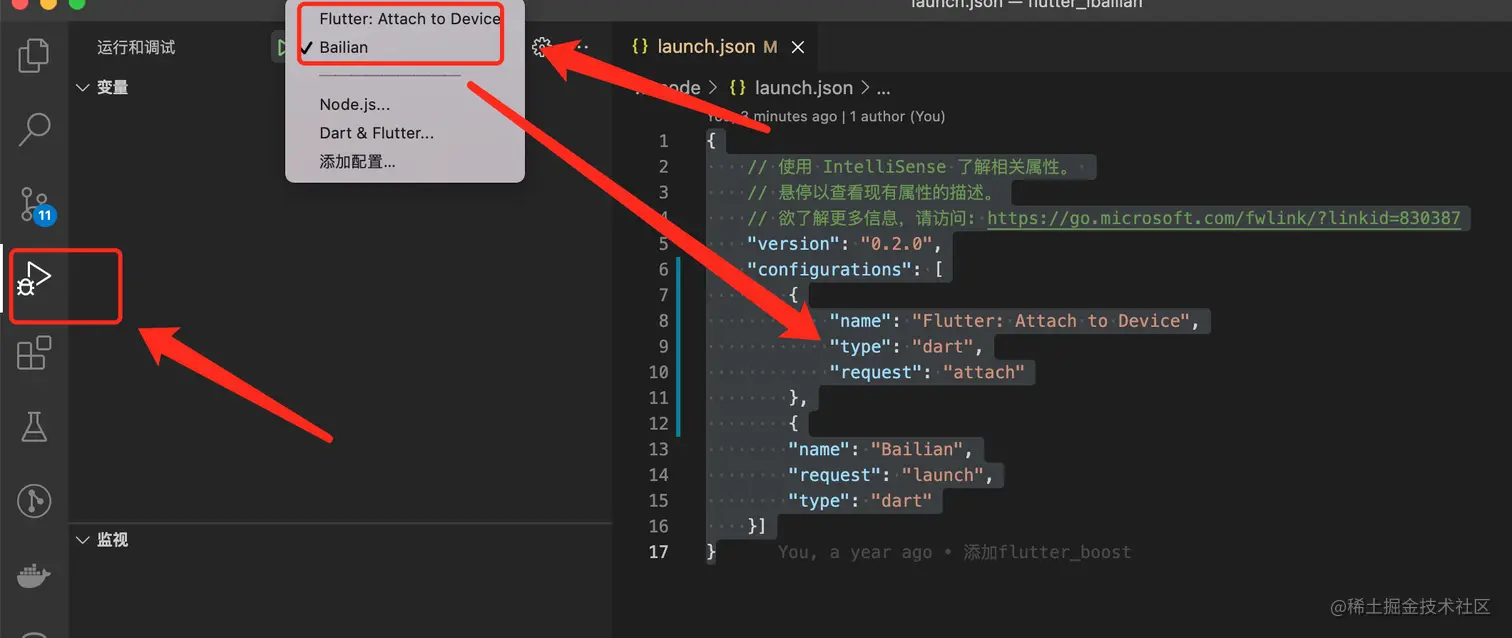Click the "Bailian" name value in code

click(x=917, y=450)
